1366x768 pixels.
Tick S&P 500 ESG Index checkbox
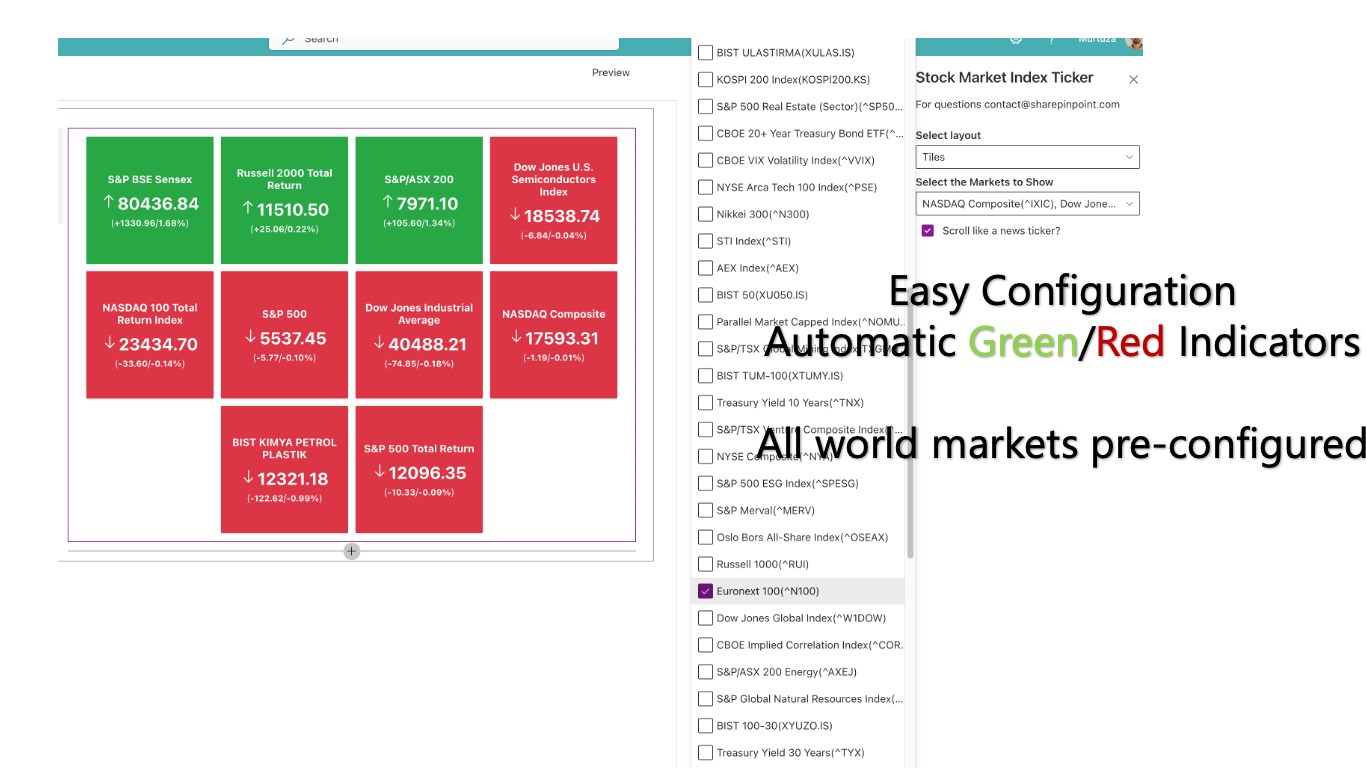[706, 483]
